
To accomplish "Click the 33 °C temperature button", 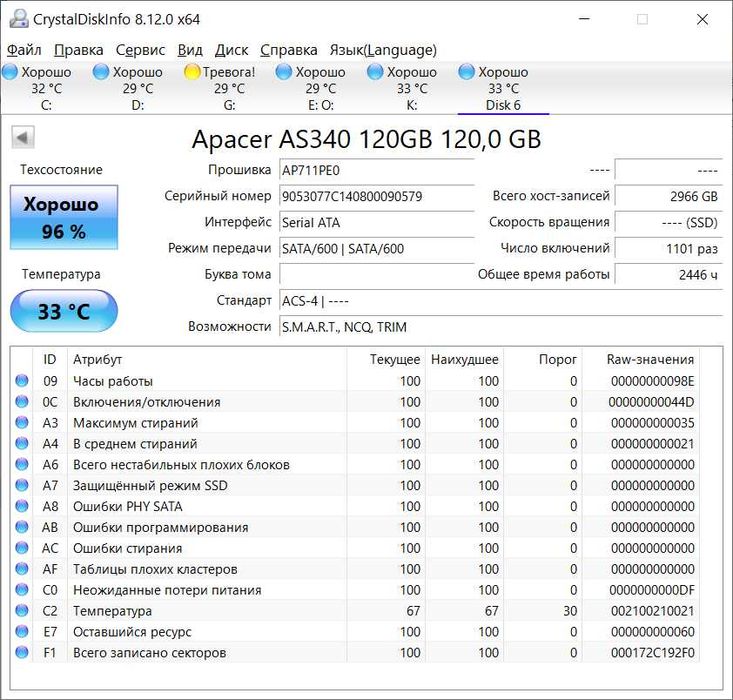I will pos(64,311).
